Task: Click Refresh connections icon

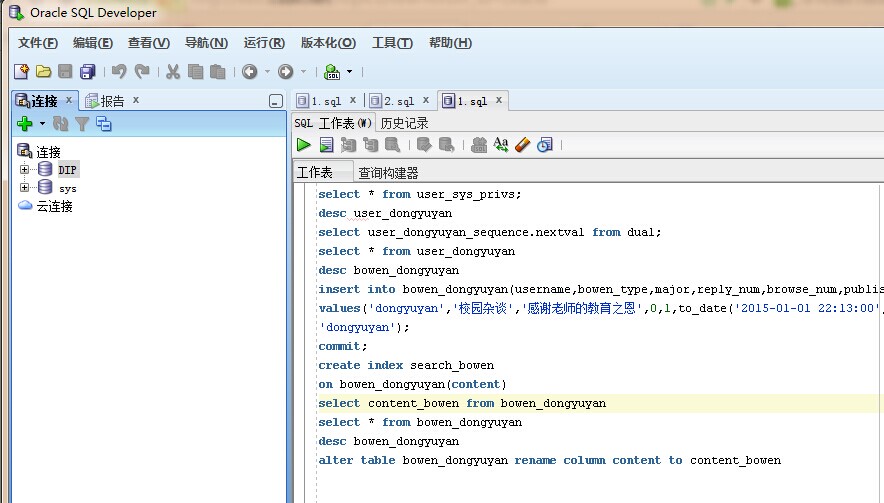Action: 60,123
